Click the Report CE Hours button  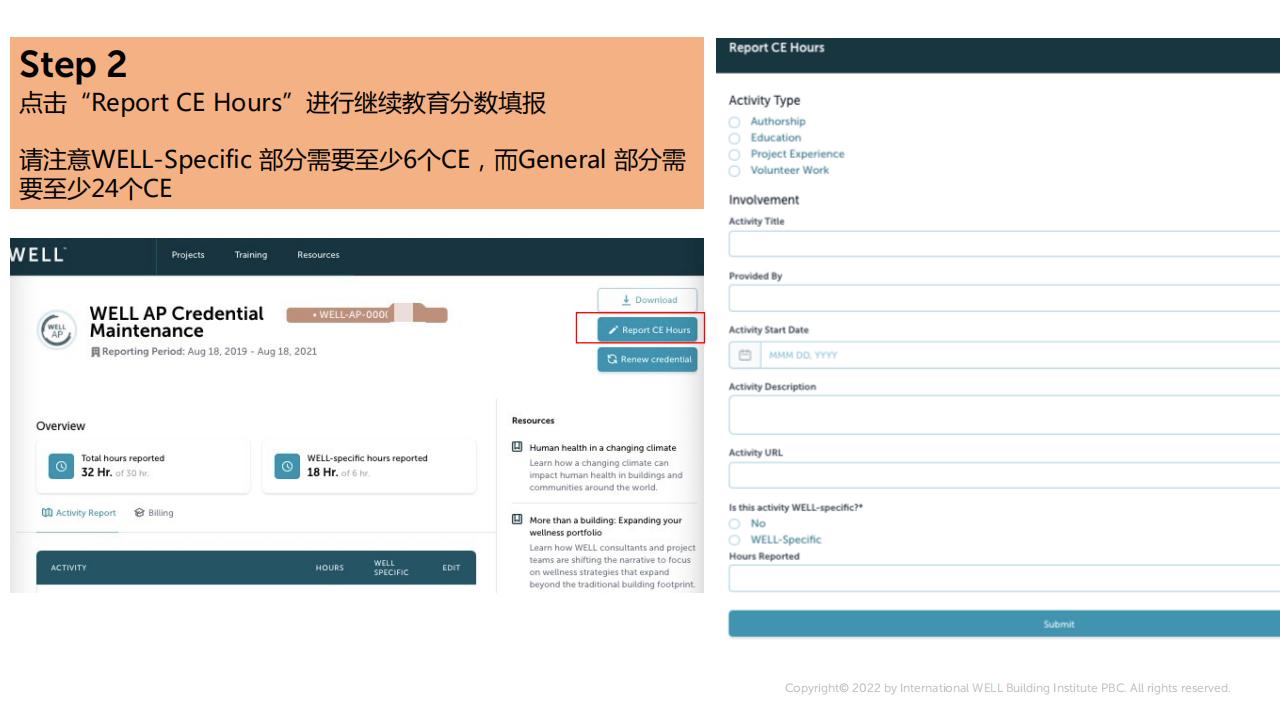coord(647,330)
